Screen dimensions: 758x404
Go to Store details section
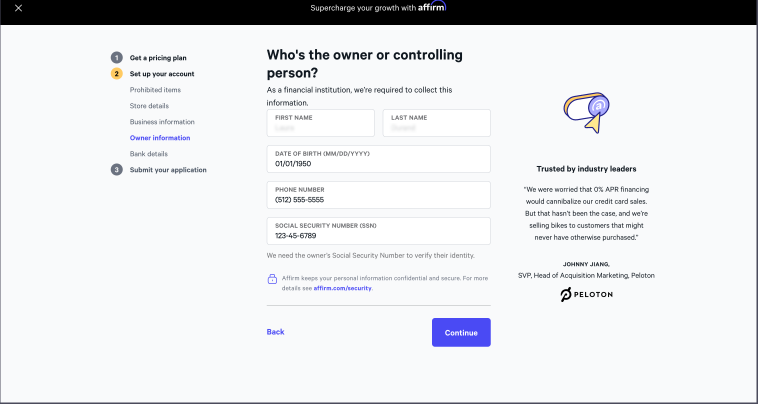click(149, 106)
